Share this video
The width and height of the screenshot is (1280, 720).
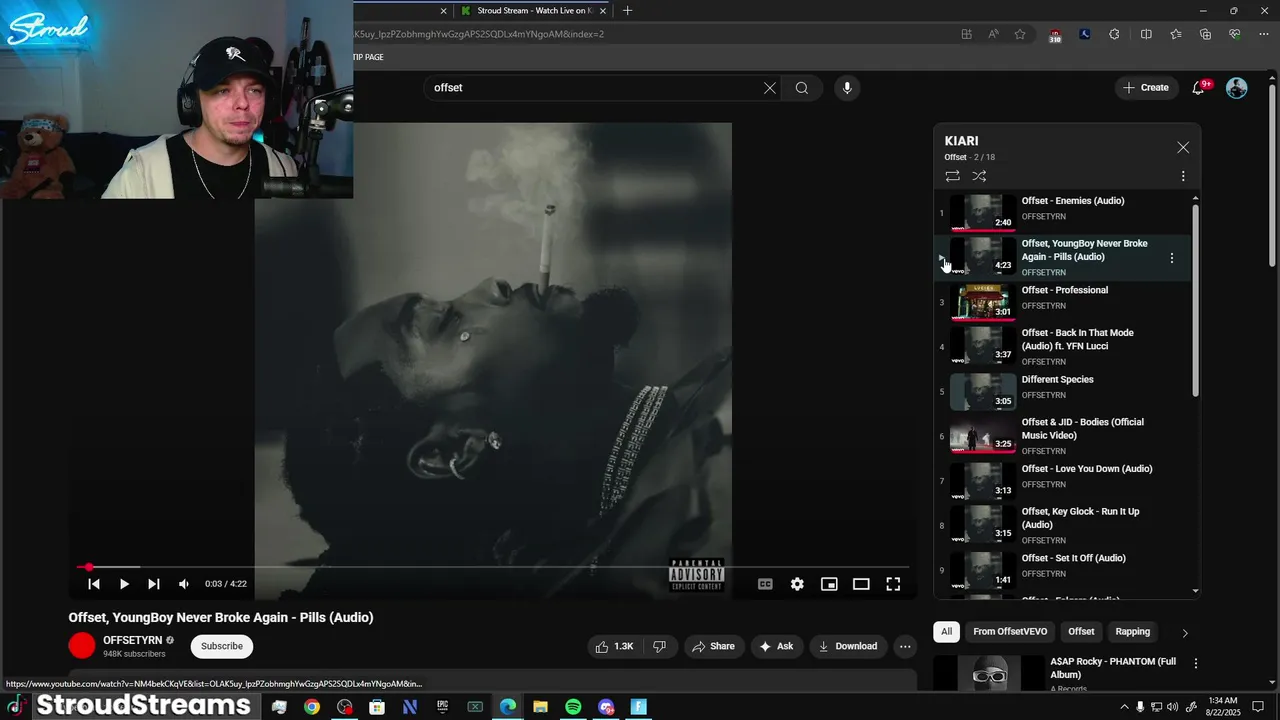coord(713,646)
